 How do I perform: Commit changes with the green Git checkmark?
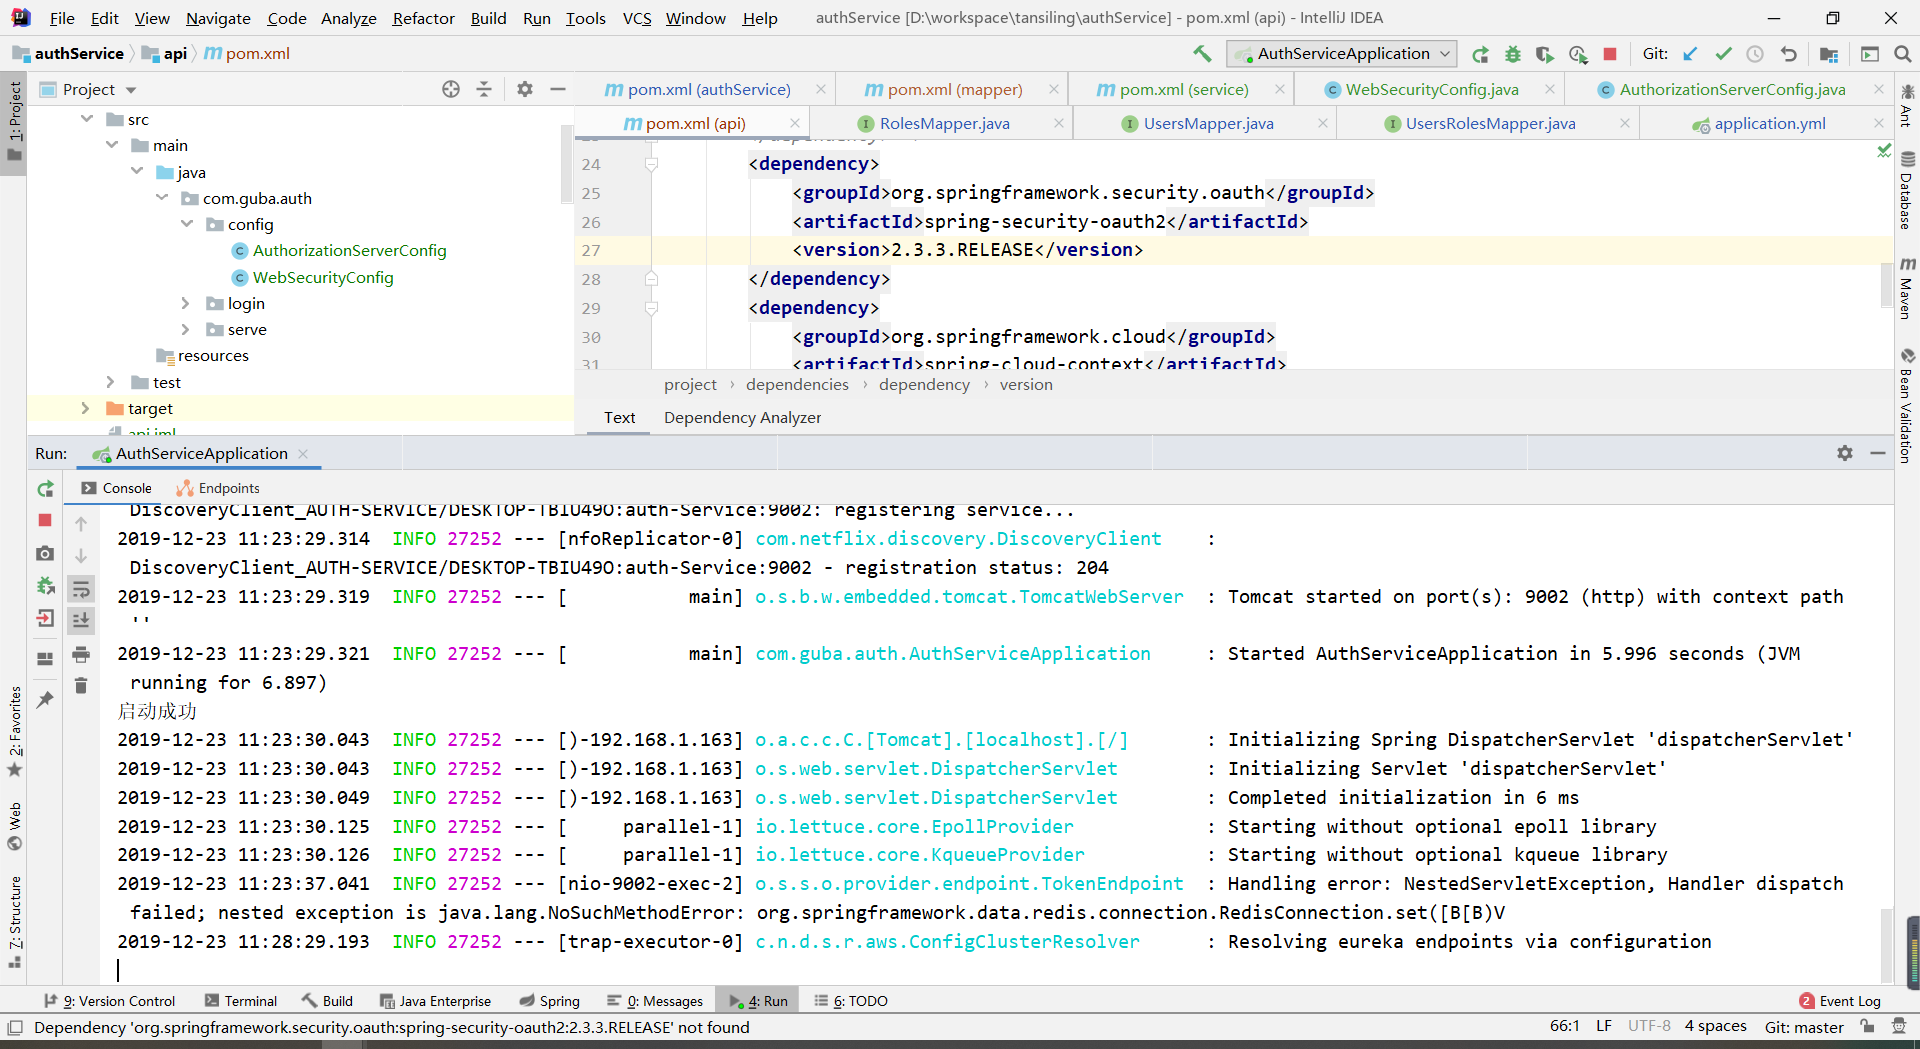[x=1723, y=54]
